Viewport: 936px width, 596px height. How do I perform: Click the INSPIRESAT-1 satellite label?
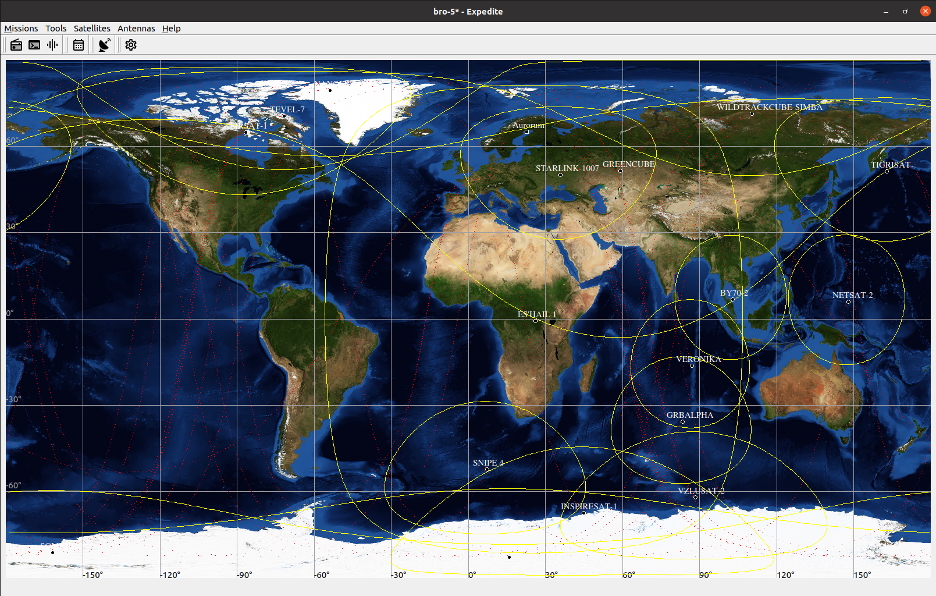coord(589,506)
